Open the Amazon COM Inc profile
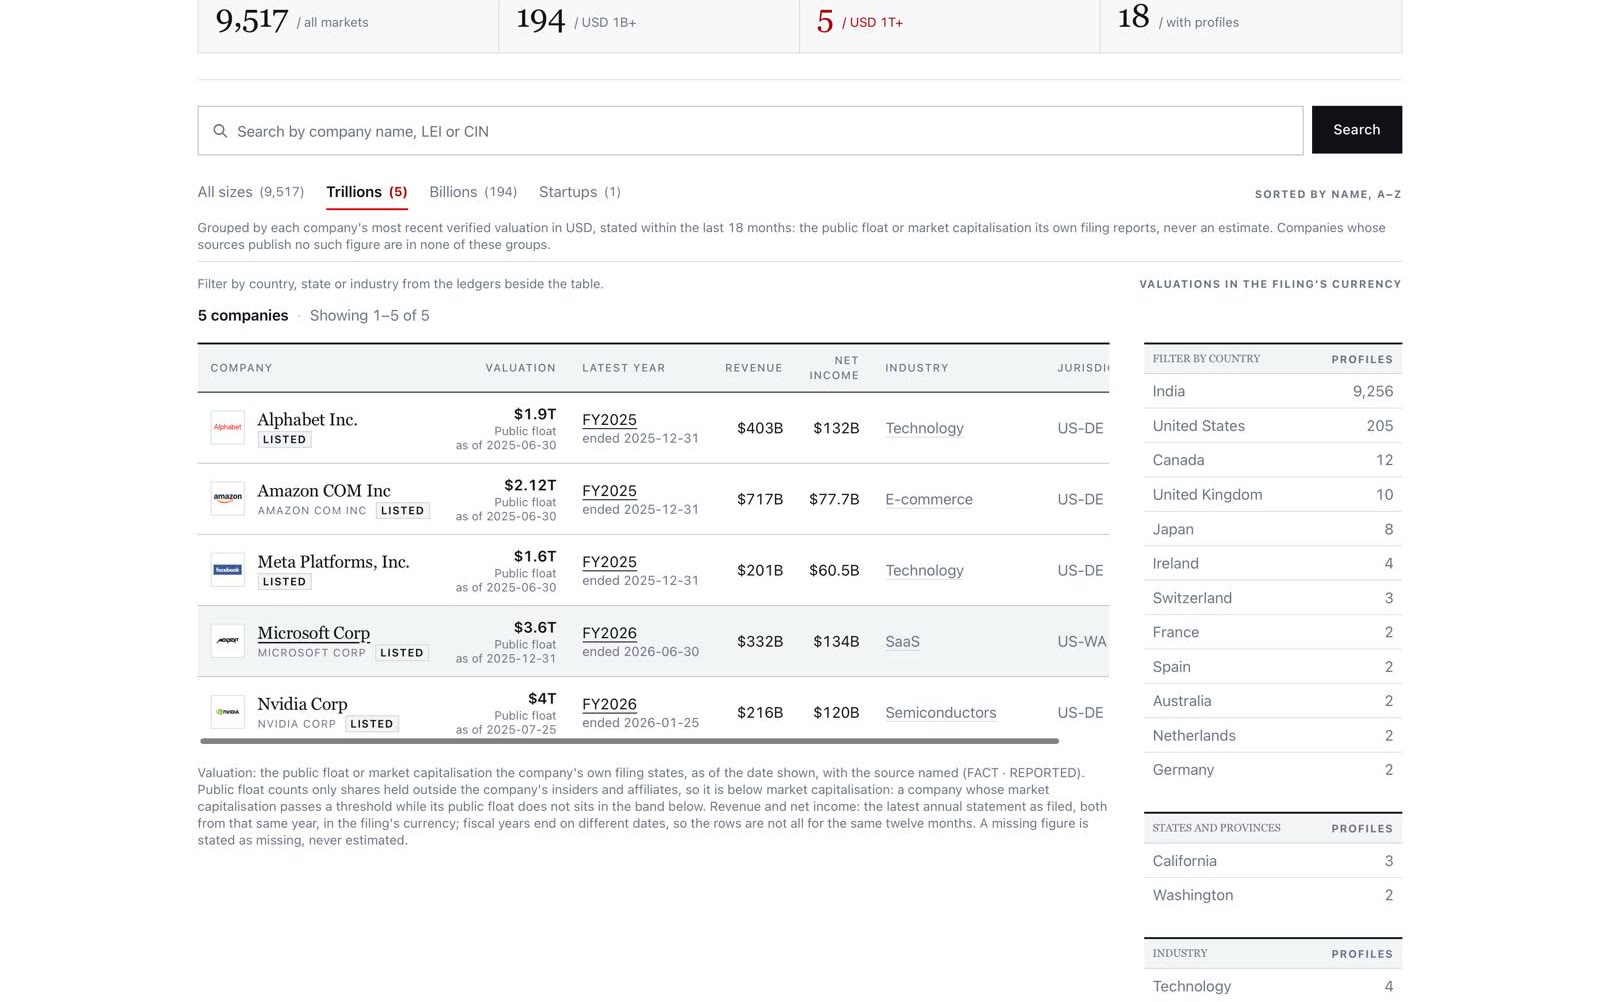 click(x=323, y=491)
